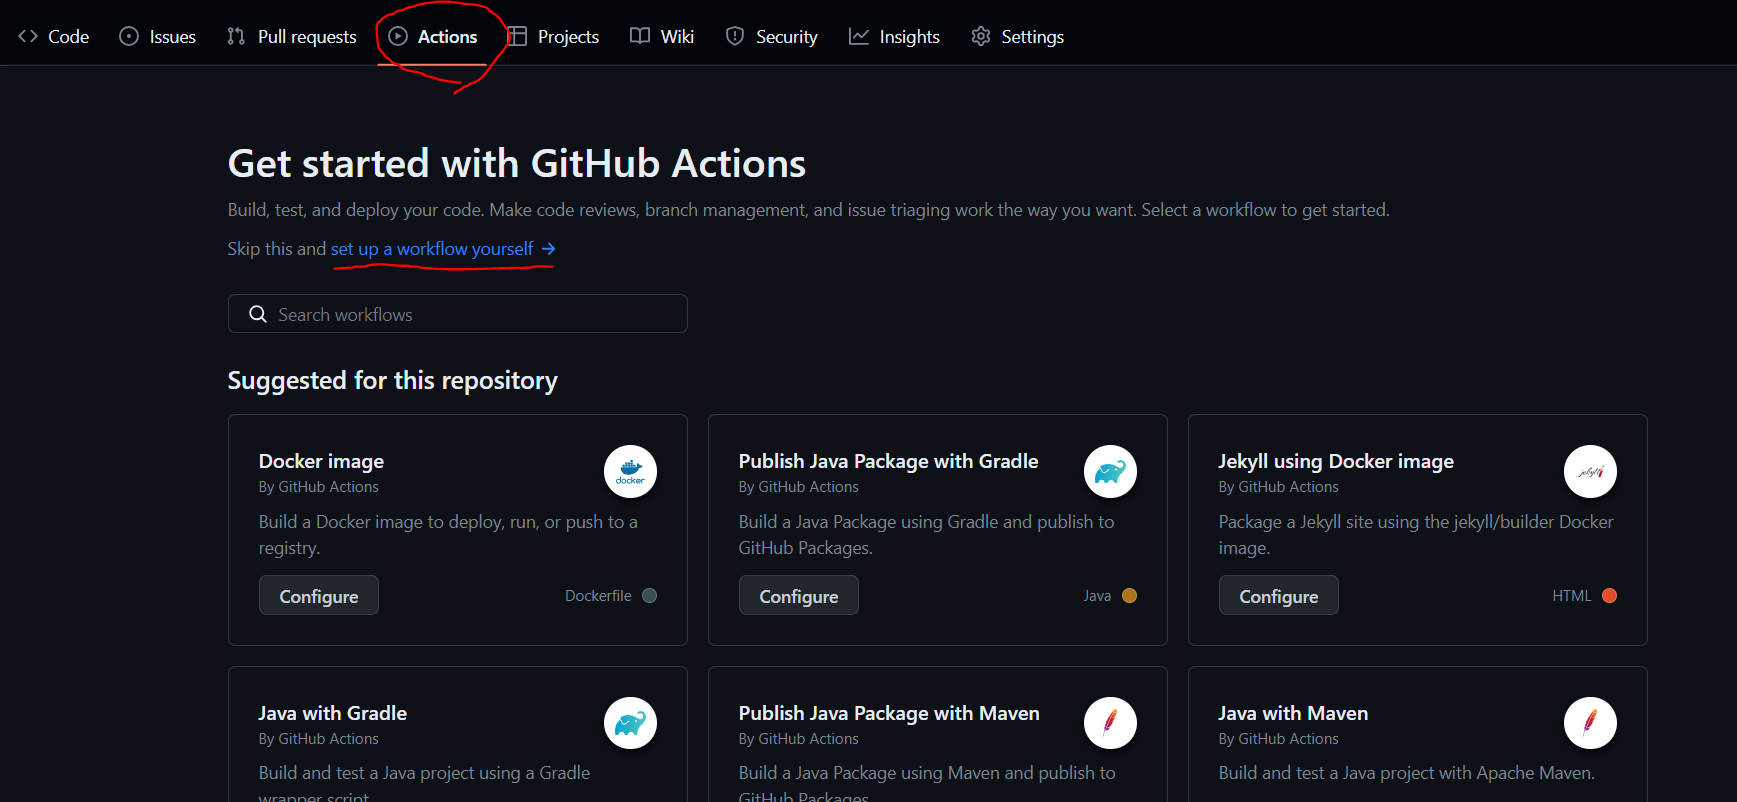Click Gradle elephant logo on Java with Gradle card

pyautogui.click(x=630, y=723)
